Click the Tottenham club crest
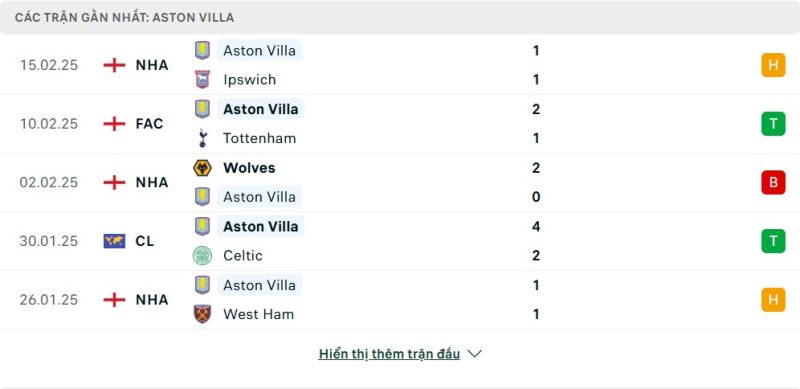Viewport: 800px width, 389px height. 203,138
